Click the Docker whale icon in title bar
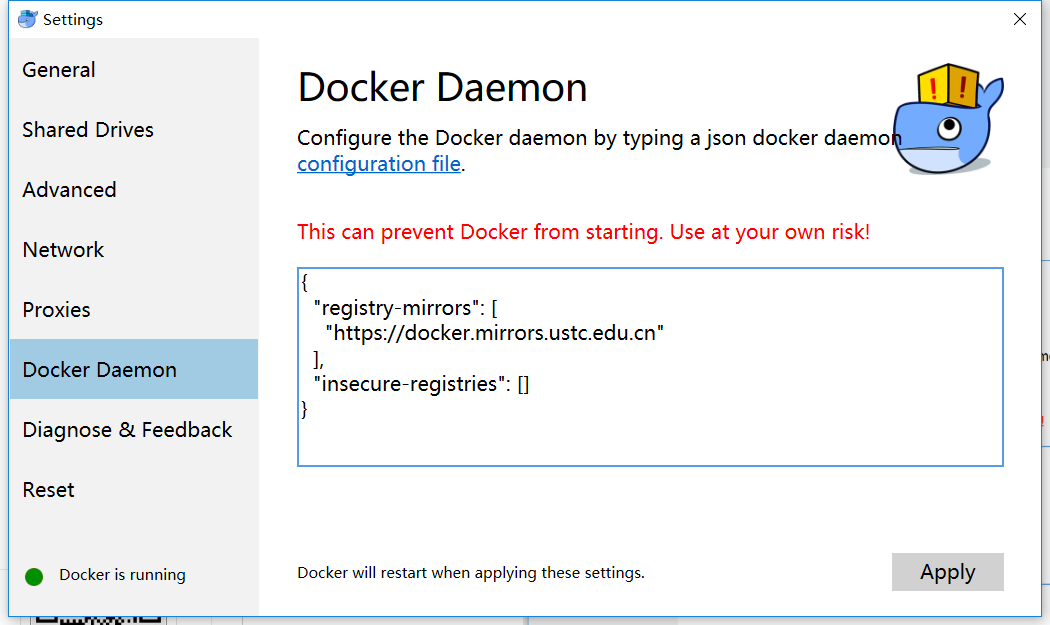Screen dimensions: 1050x625 coord(27,19)
